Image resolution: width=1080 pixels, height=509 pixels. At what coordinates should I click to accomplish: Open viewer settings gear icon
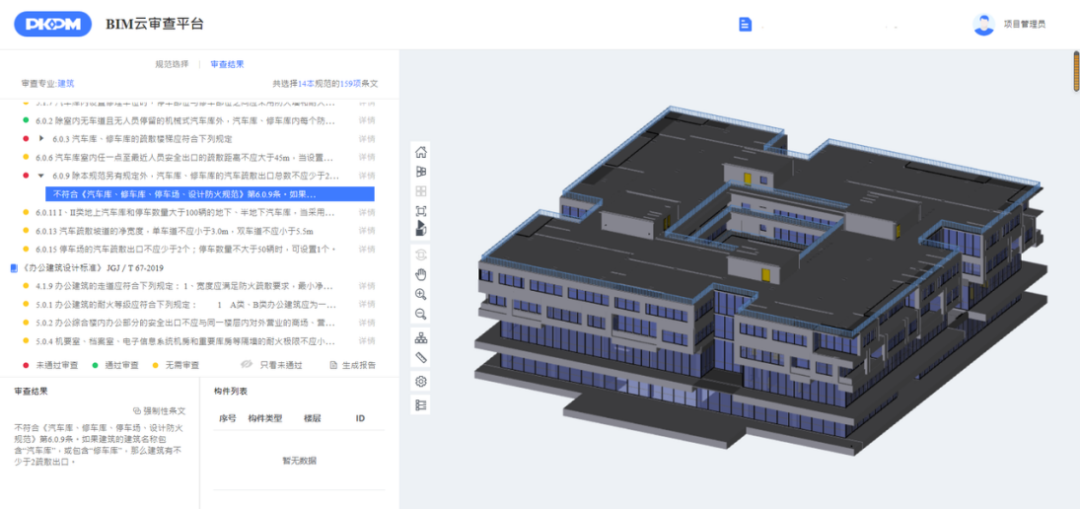click(x=421, y=382)
